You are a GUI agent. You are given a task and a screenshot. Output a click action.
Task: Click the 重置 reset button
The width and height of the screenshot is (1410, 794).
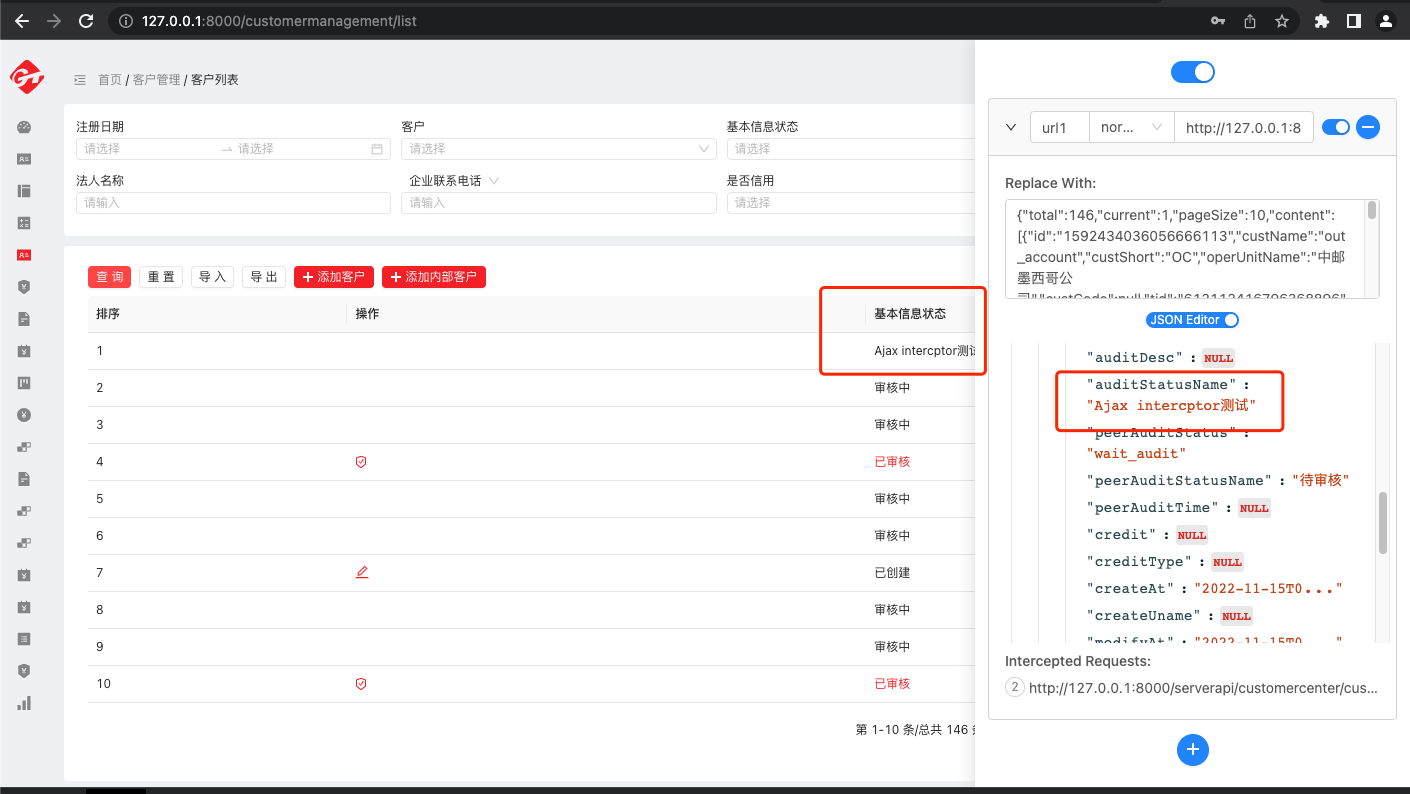161,277
